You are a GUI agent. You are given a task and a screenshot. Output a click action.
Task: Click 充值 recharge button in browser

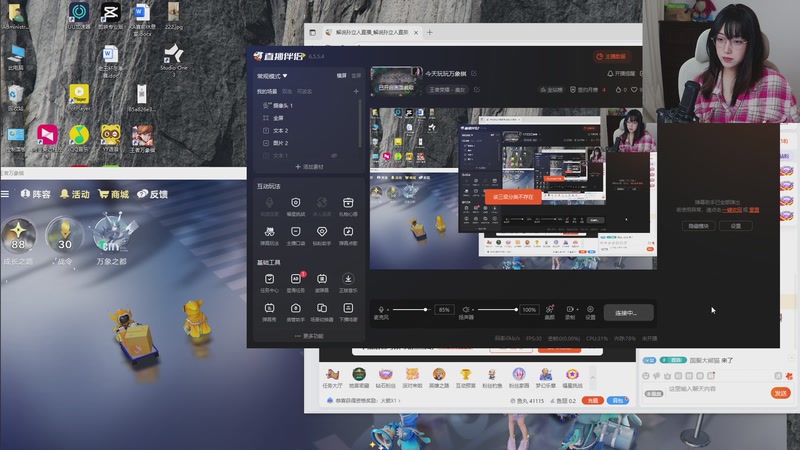coord(592,401)
